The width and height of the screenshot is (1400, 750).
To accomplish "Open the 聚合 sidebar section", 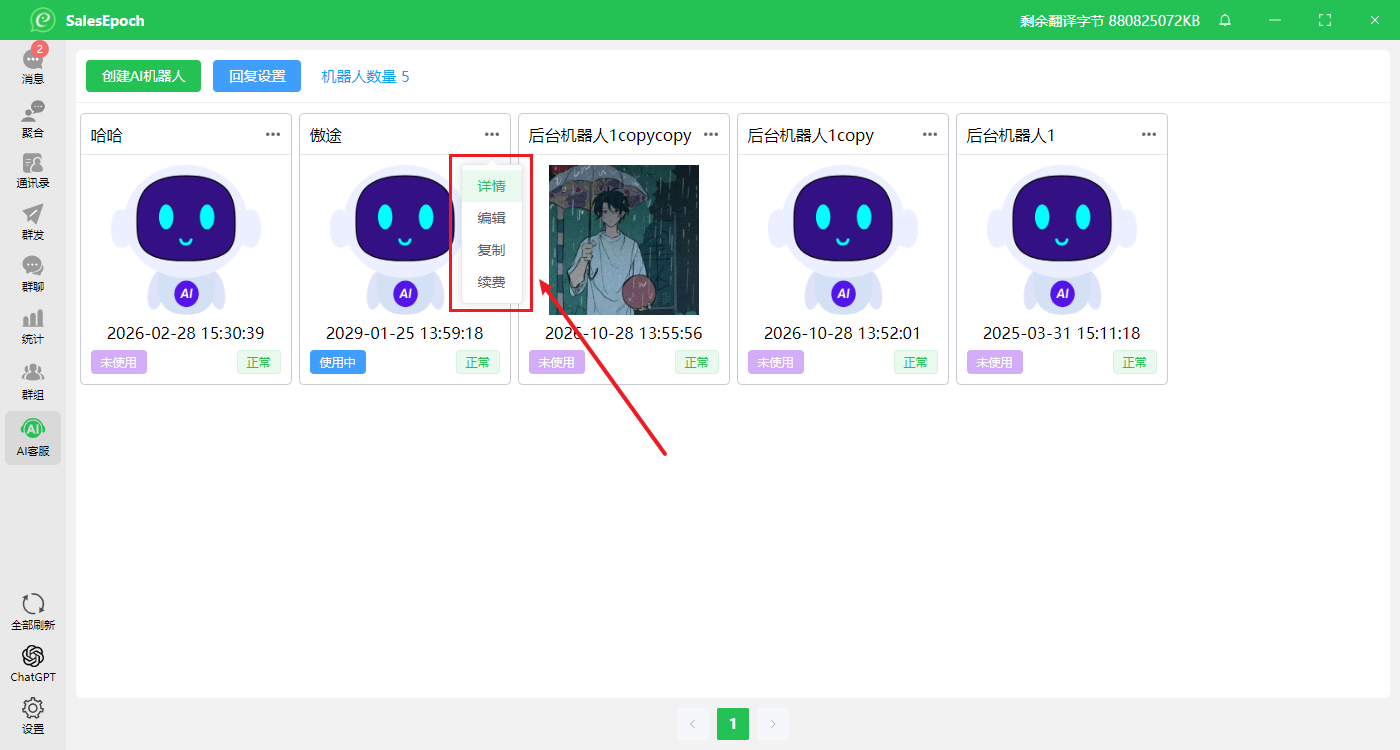I will coord(33,117).
